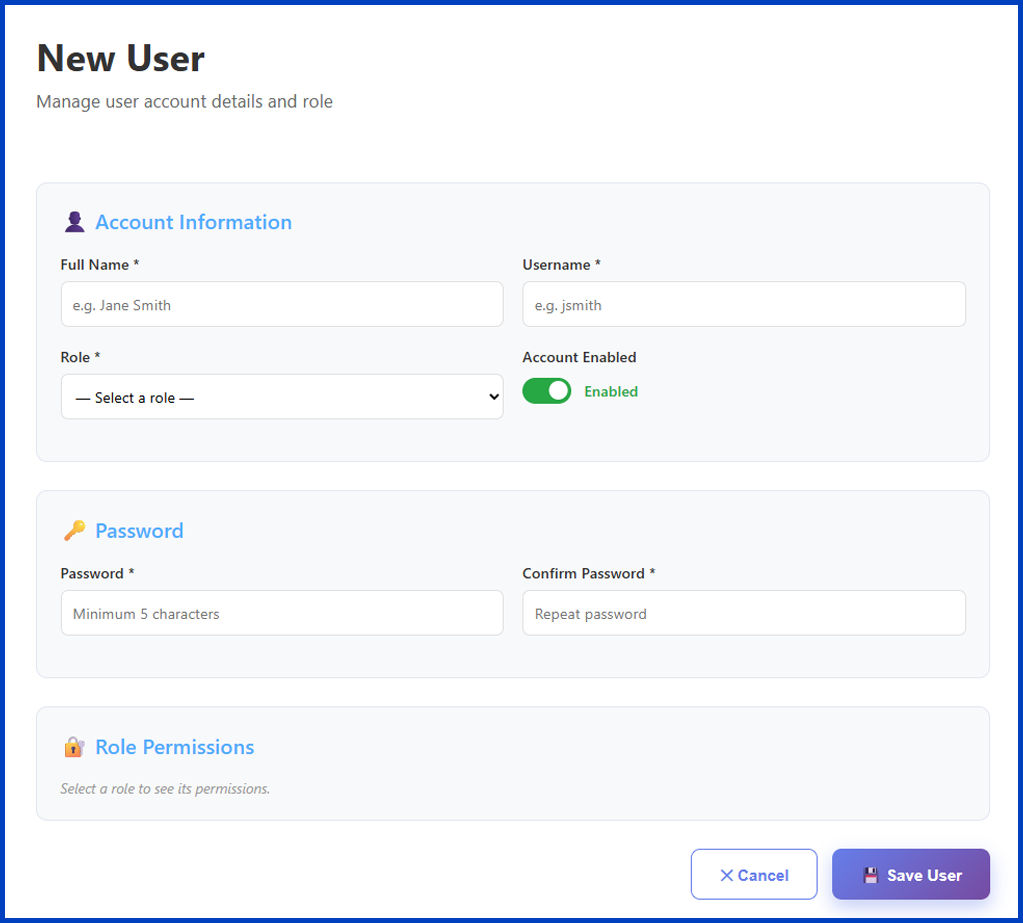Click the Account Enabled label
Screen dimensions: 1023x923
point(579,357)
